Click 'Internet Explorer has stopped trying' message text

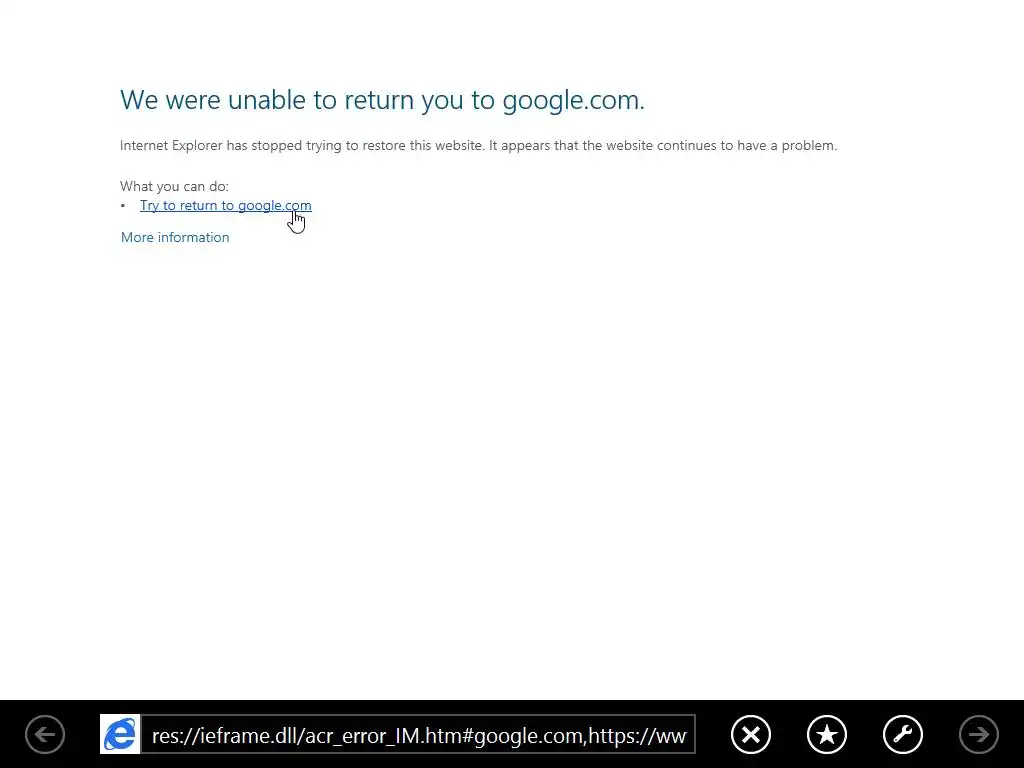[478, 146]
